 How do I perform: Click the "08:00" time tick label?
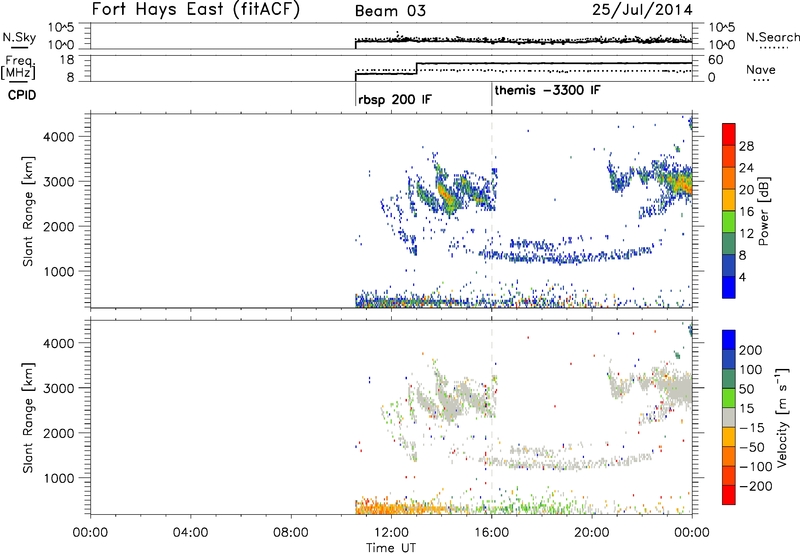point(291,533)
